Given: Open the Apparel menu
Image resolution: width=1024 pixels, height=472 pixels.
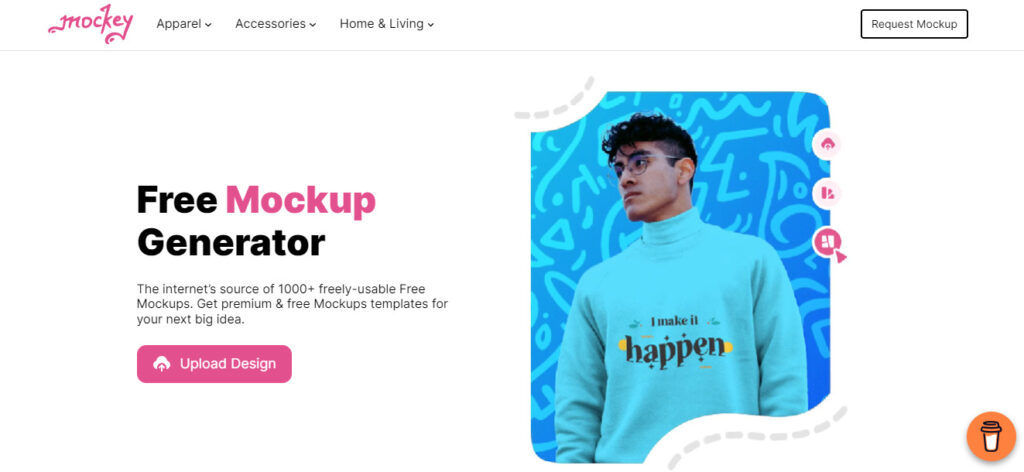Looking at the screenshot, I should tap(184, 24).
